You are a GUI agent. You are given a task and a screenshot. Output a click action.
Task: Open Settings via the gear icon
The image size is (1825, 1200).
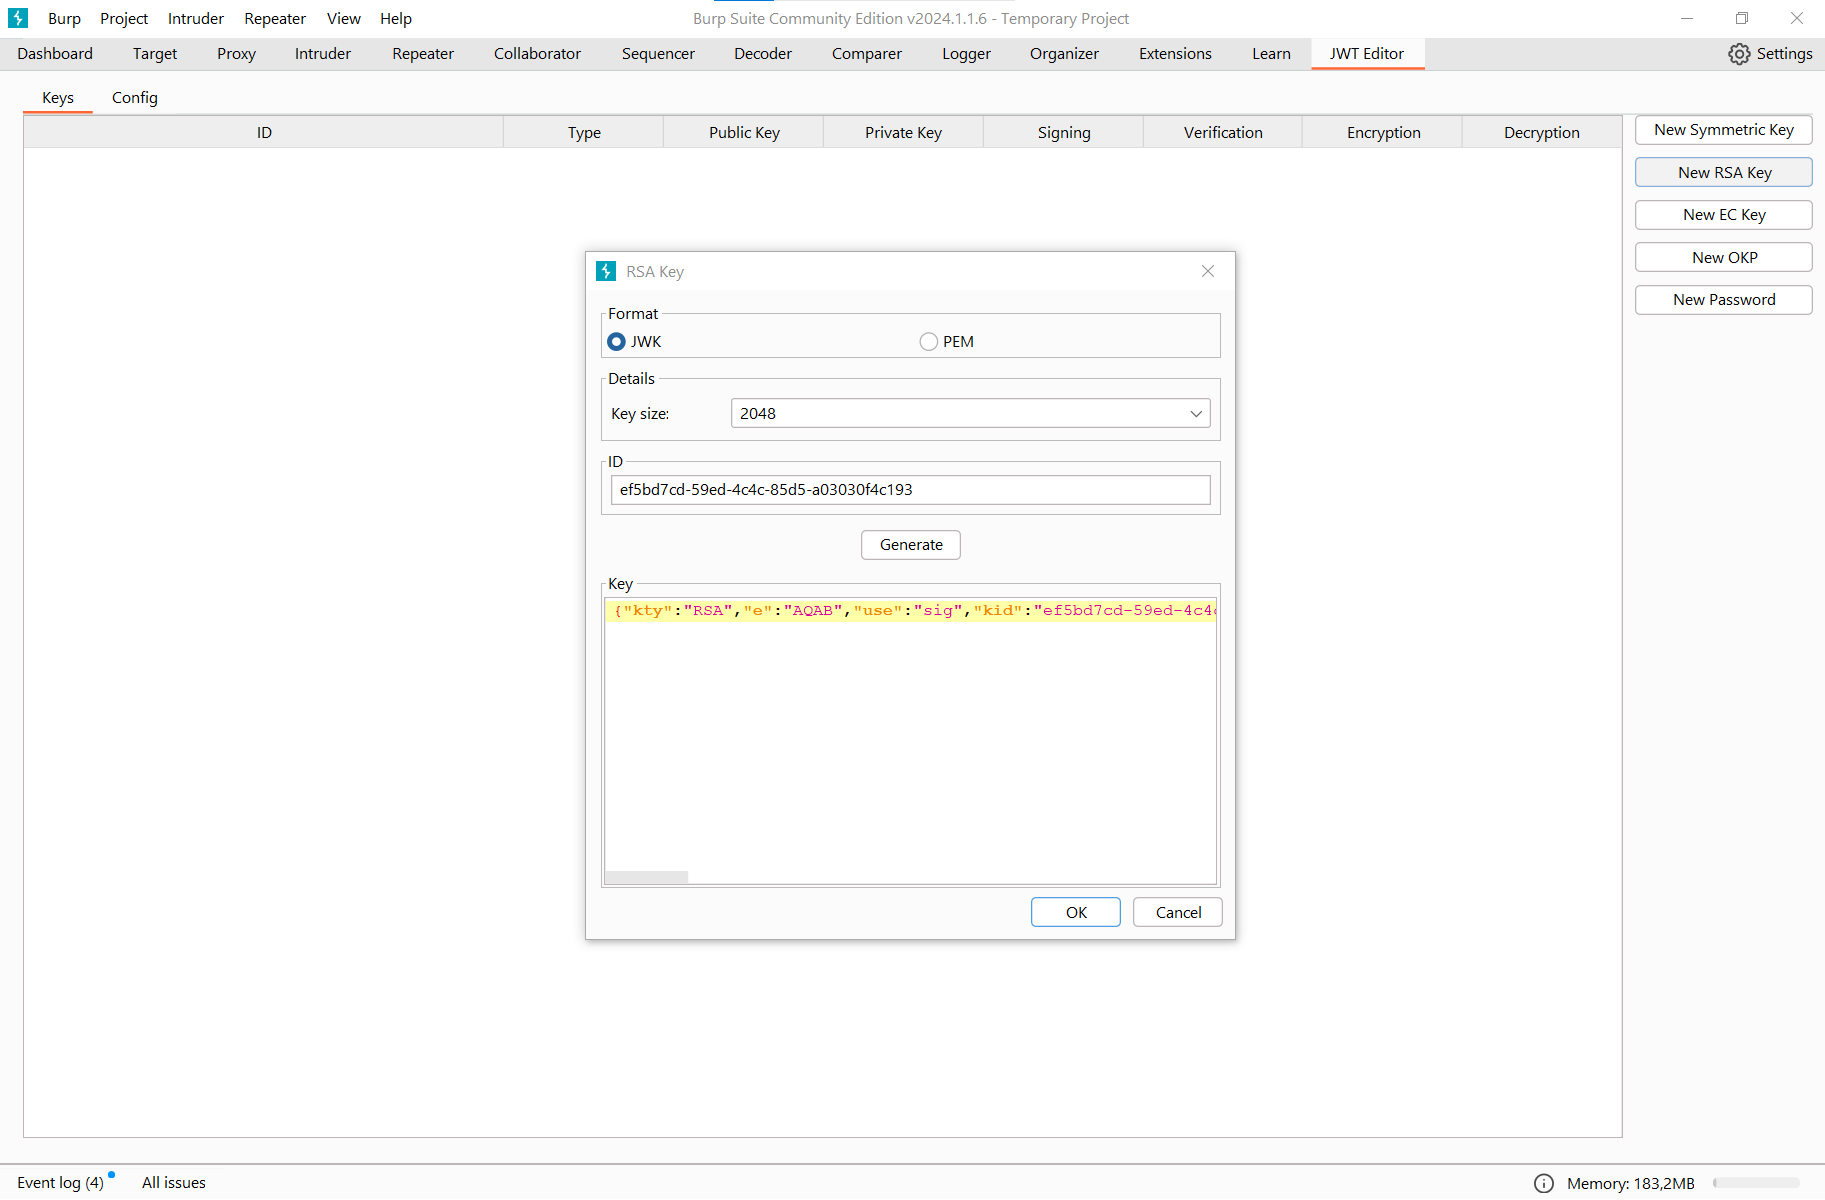click(x=1739, y=54)
